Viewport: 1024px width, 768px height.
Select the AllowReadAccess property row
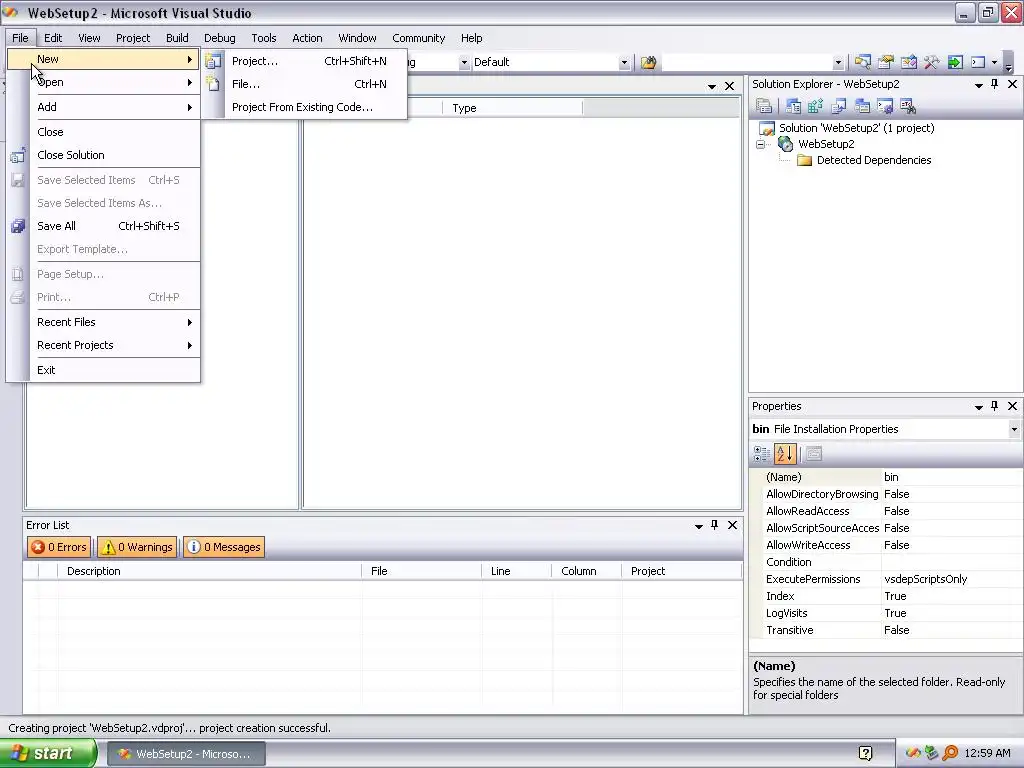tap(886, 511)
